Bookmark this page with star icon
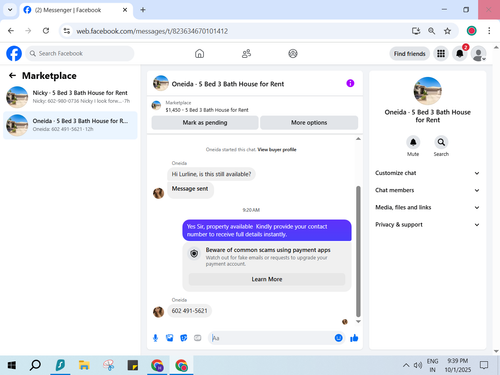The height and width of the screenshot is (375, 500). pos(447,31)
